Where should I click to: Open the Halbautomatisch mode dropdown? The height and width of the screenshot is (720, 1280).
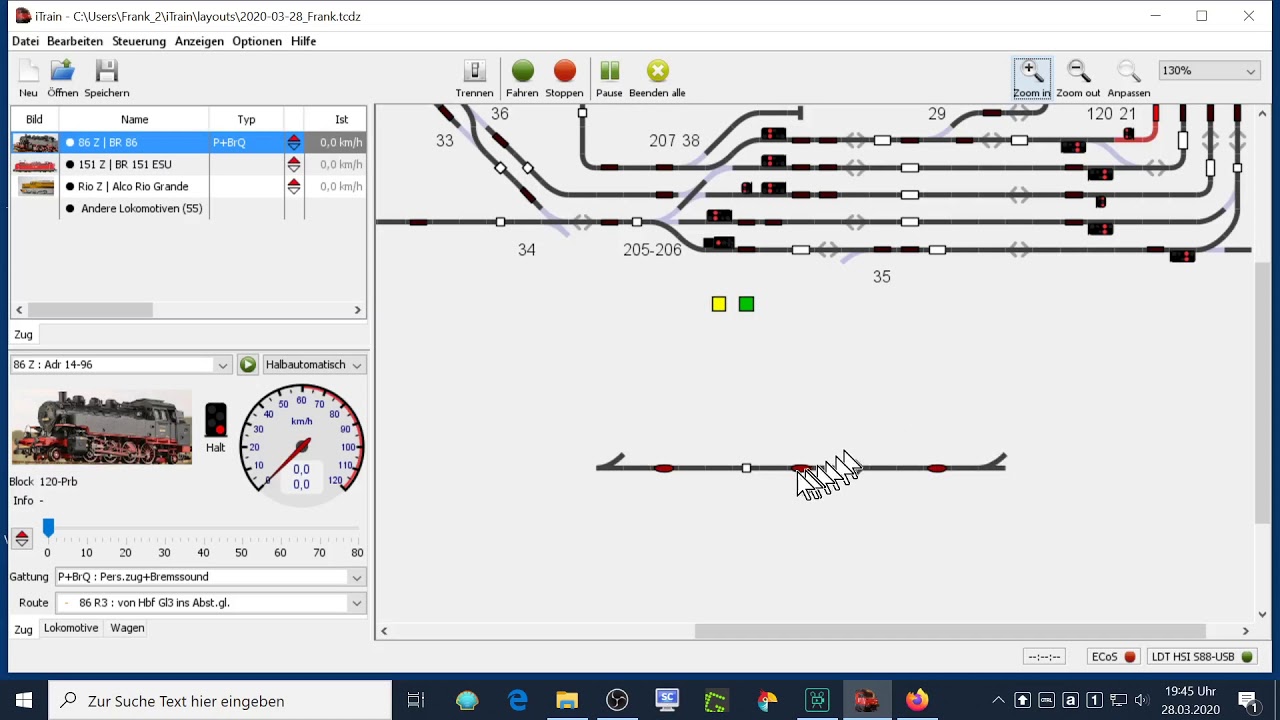(313, 365)
